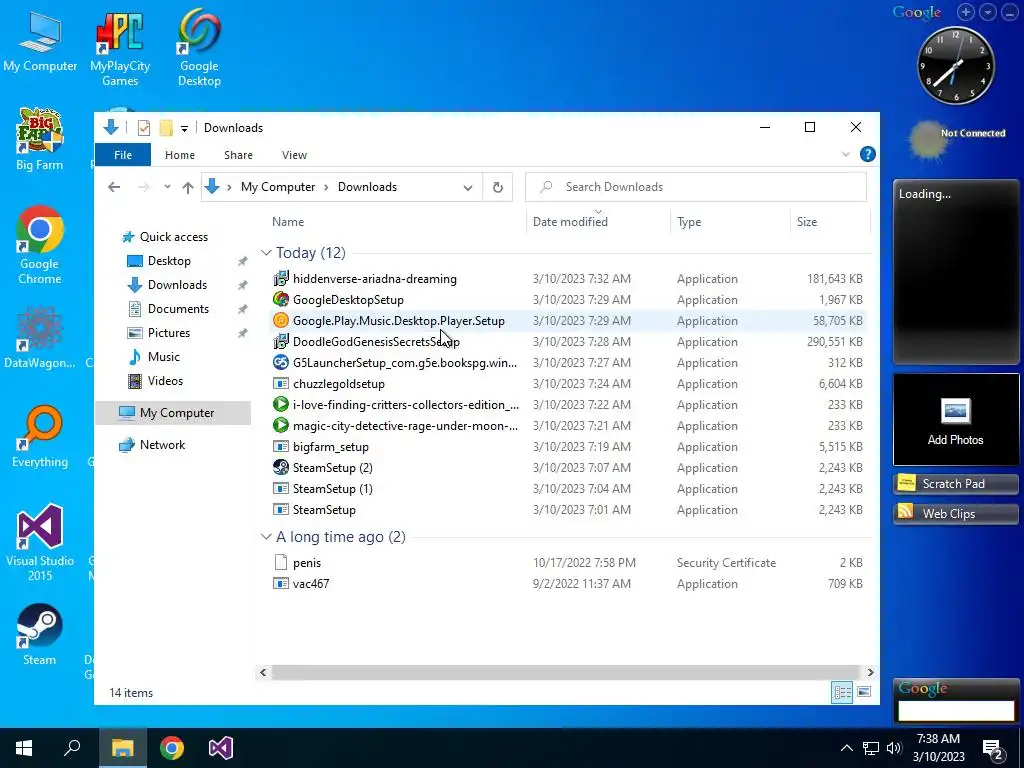
Task: Select Music in navigation pane
Action: [163, 357]
